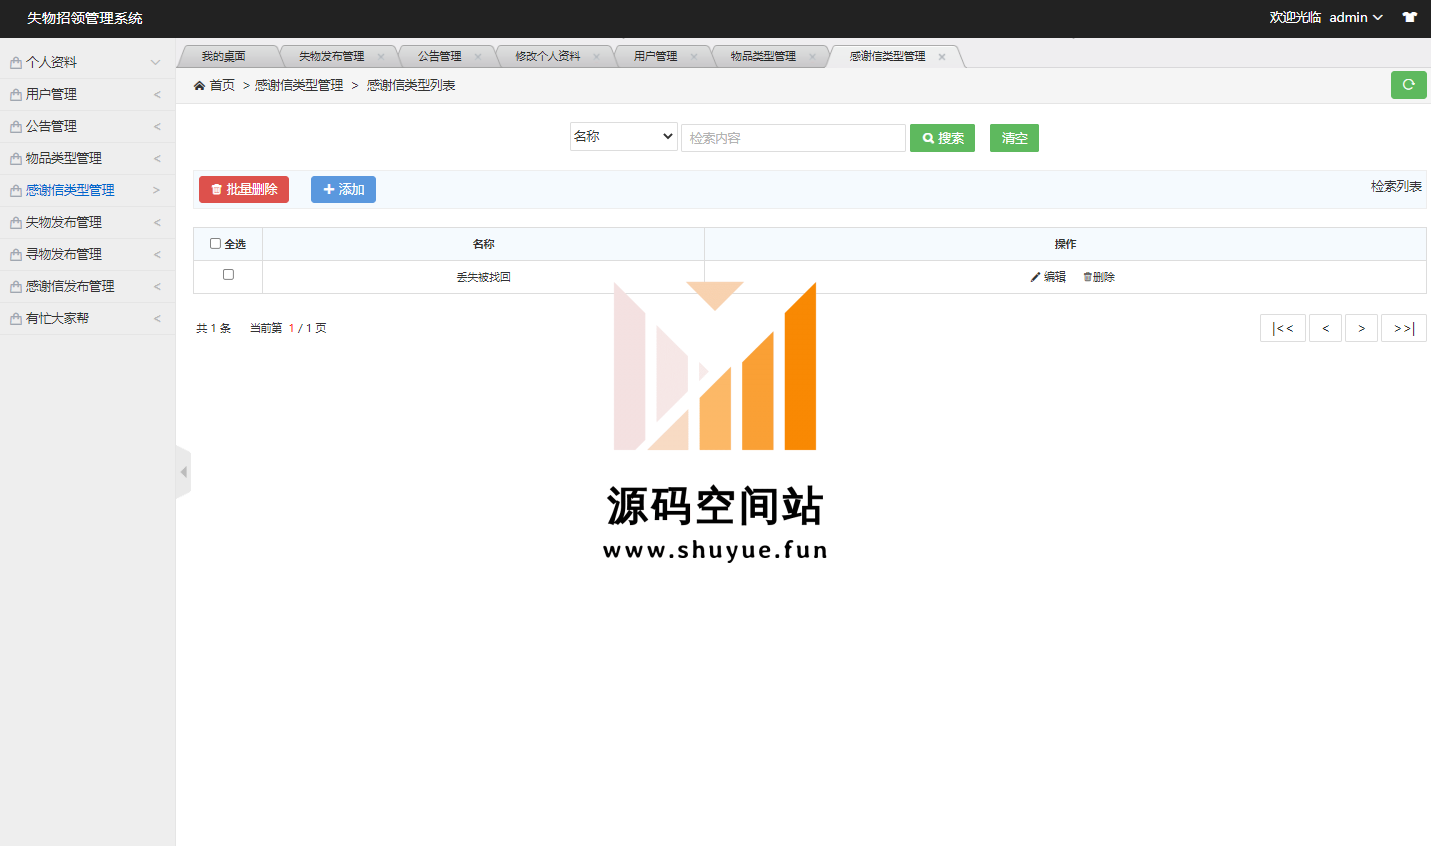
Task: Click the shirt skin icon in header
Action: (x=1410, y=17)
